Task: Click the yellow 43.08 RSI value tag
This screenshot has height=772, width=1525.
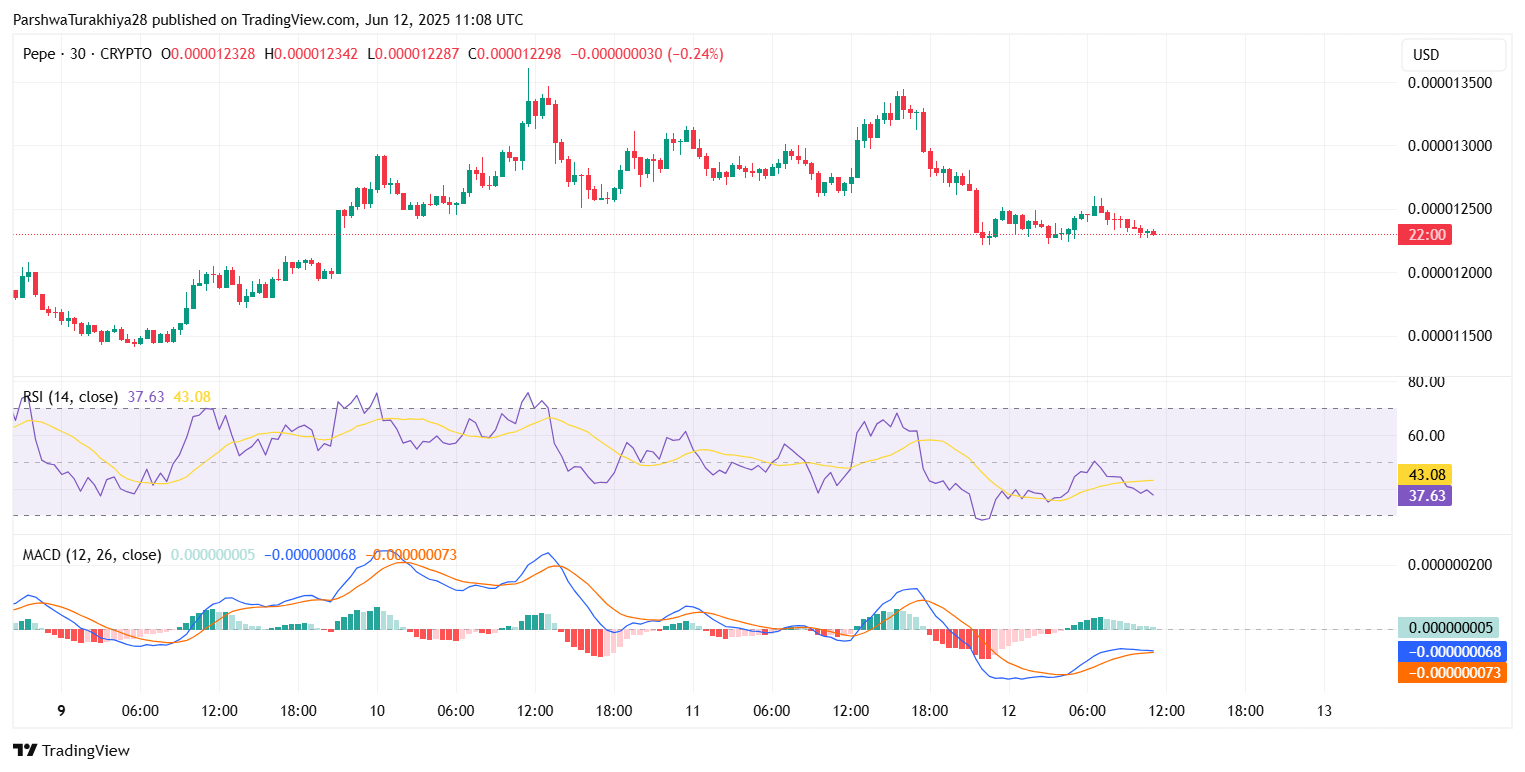Action: click(x=1427, y=475)
